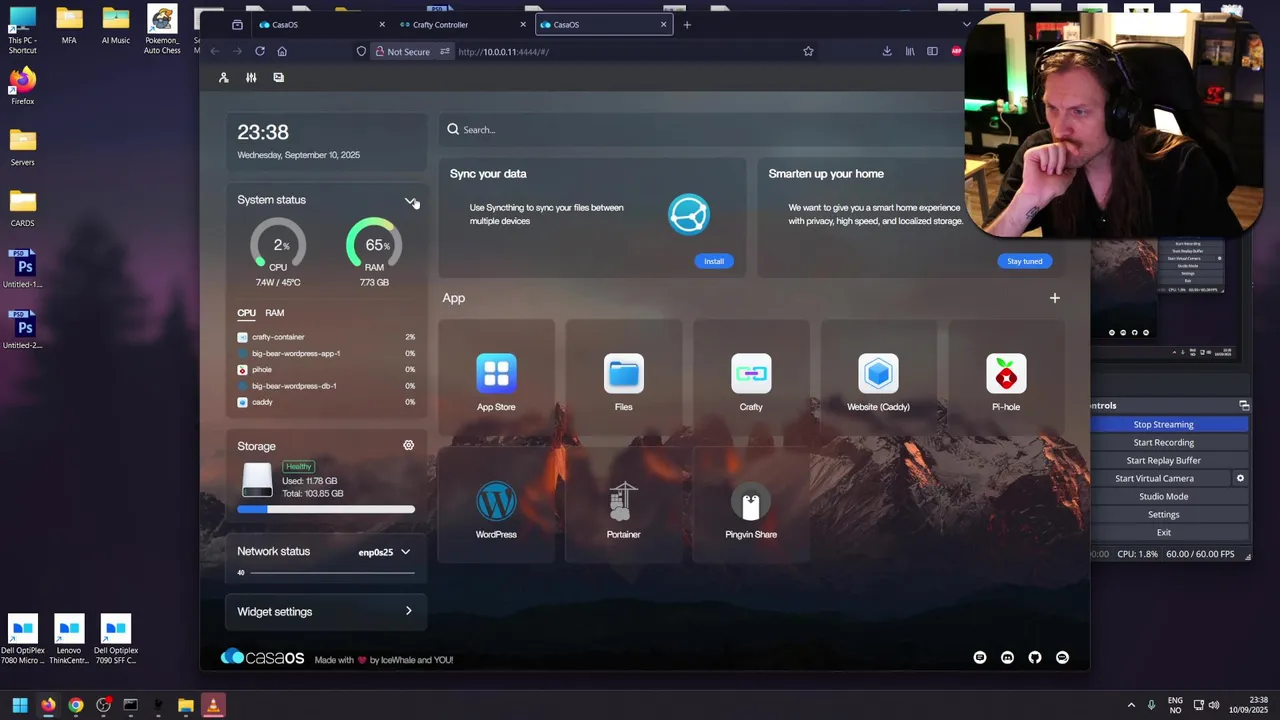Screen dimensions: 1280x720
Task: Open volume control in system tray
Action: tap(1215, 705)
